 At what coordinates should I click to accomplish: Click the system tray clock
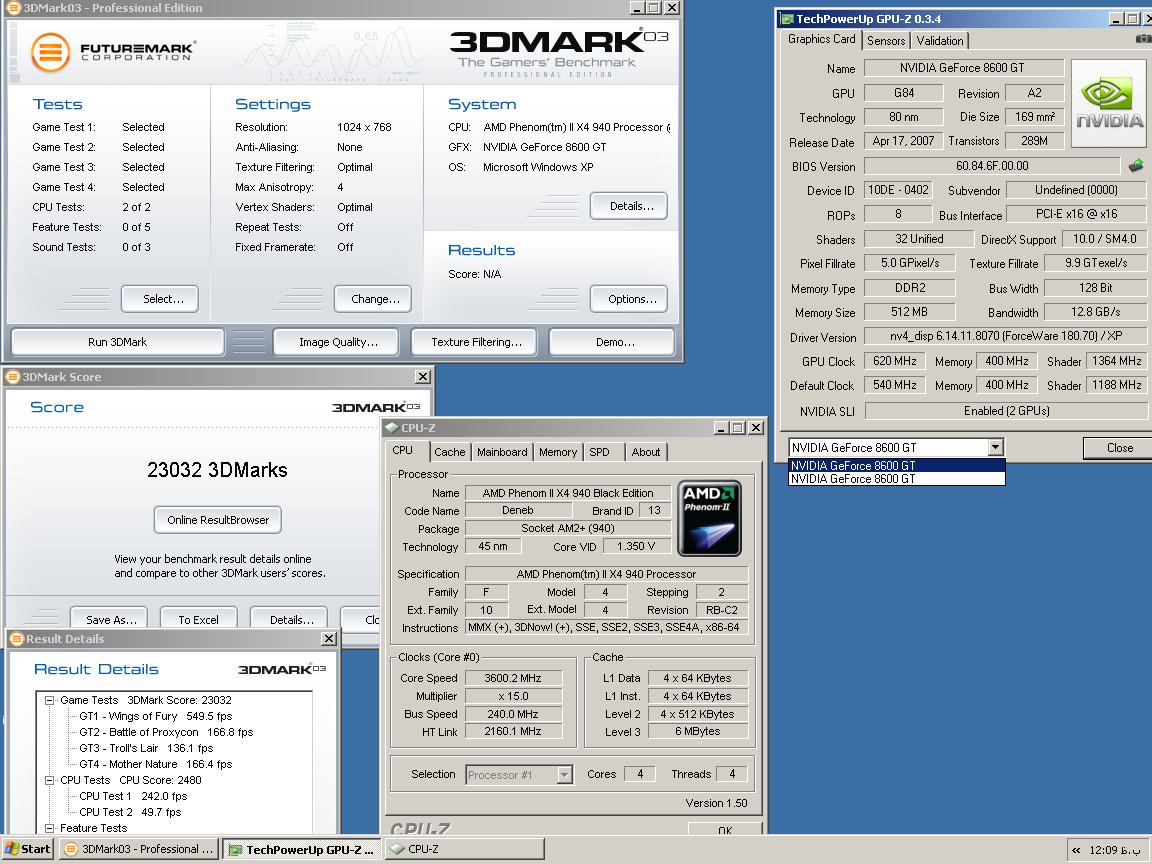1113,850
